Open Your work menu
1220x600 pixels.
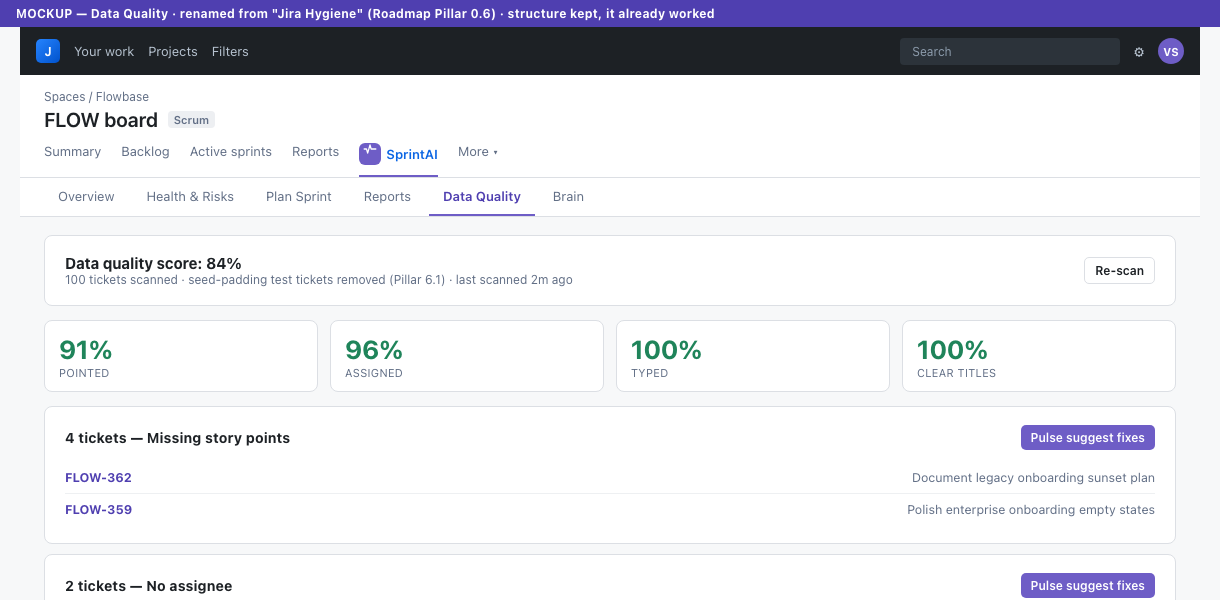[x=104, y=51]
